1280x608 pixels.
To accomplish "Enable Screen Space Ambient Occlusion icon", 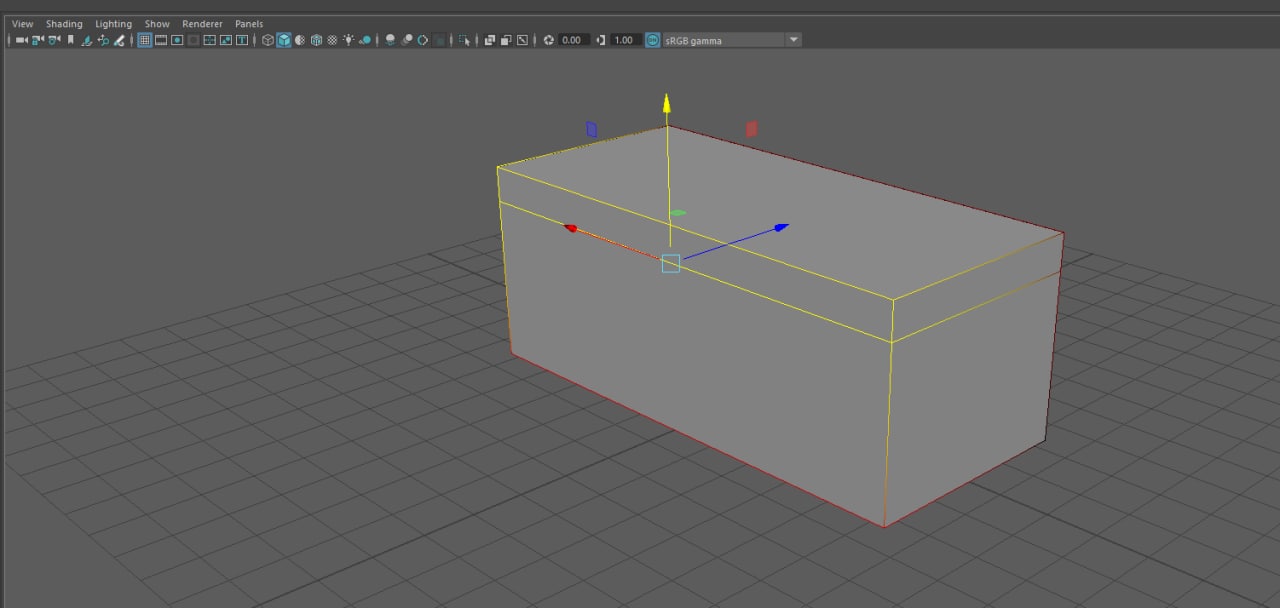I will pos(390,40).
